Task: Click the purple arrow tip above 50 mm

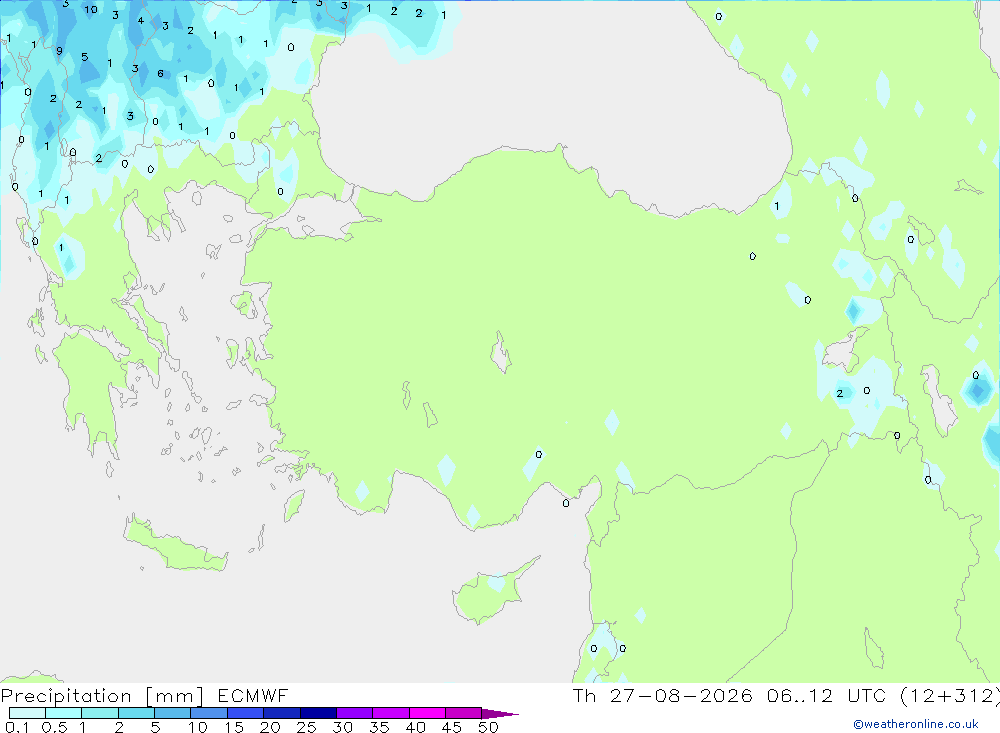Action: pyautogui.click(x=499, y=714)
